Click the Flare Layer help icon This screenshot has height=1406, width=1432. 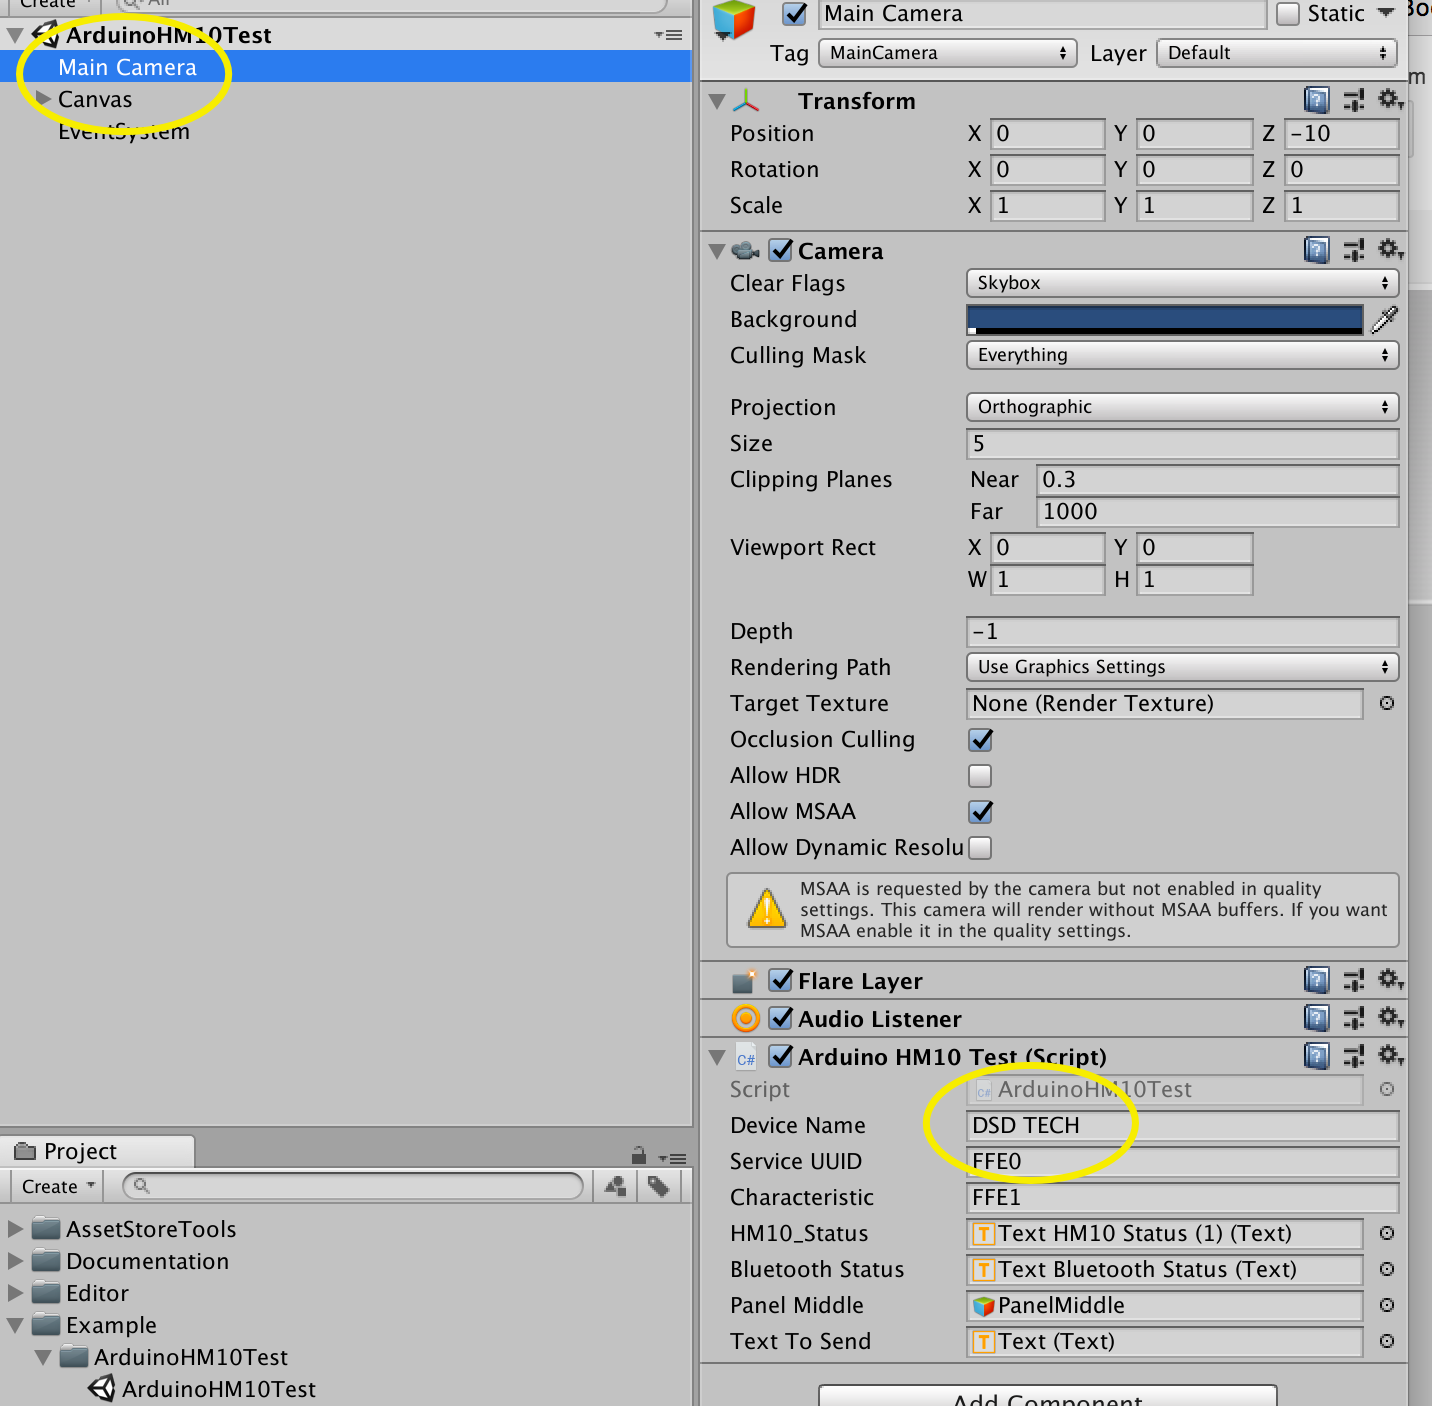(x=1317, y=980)
